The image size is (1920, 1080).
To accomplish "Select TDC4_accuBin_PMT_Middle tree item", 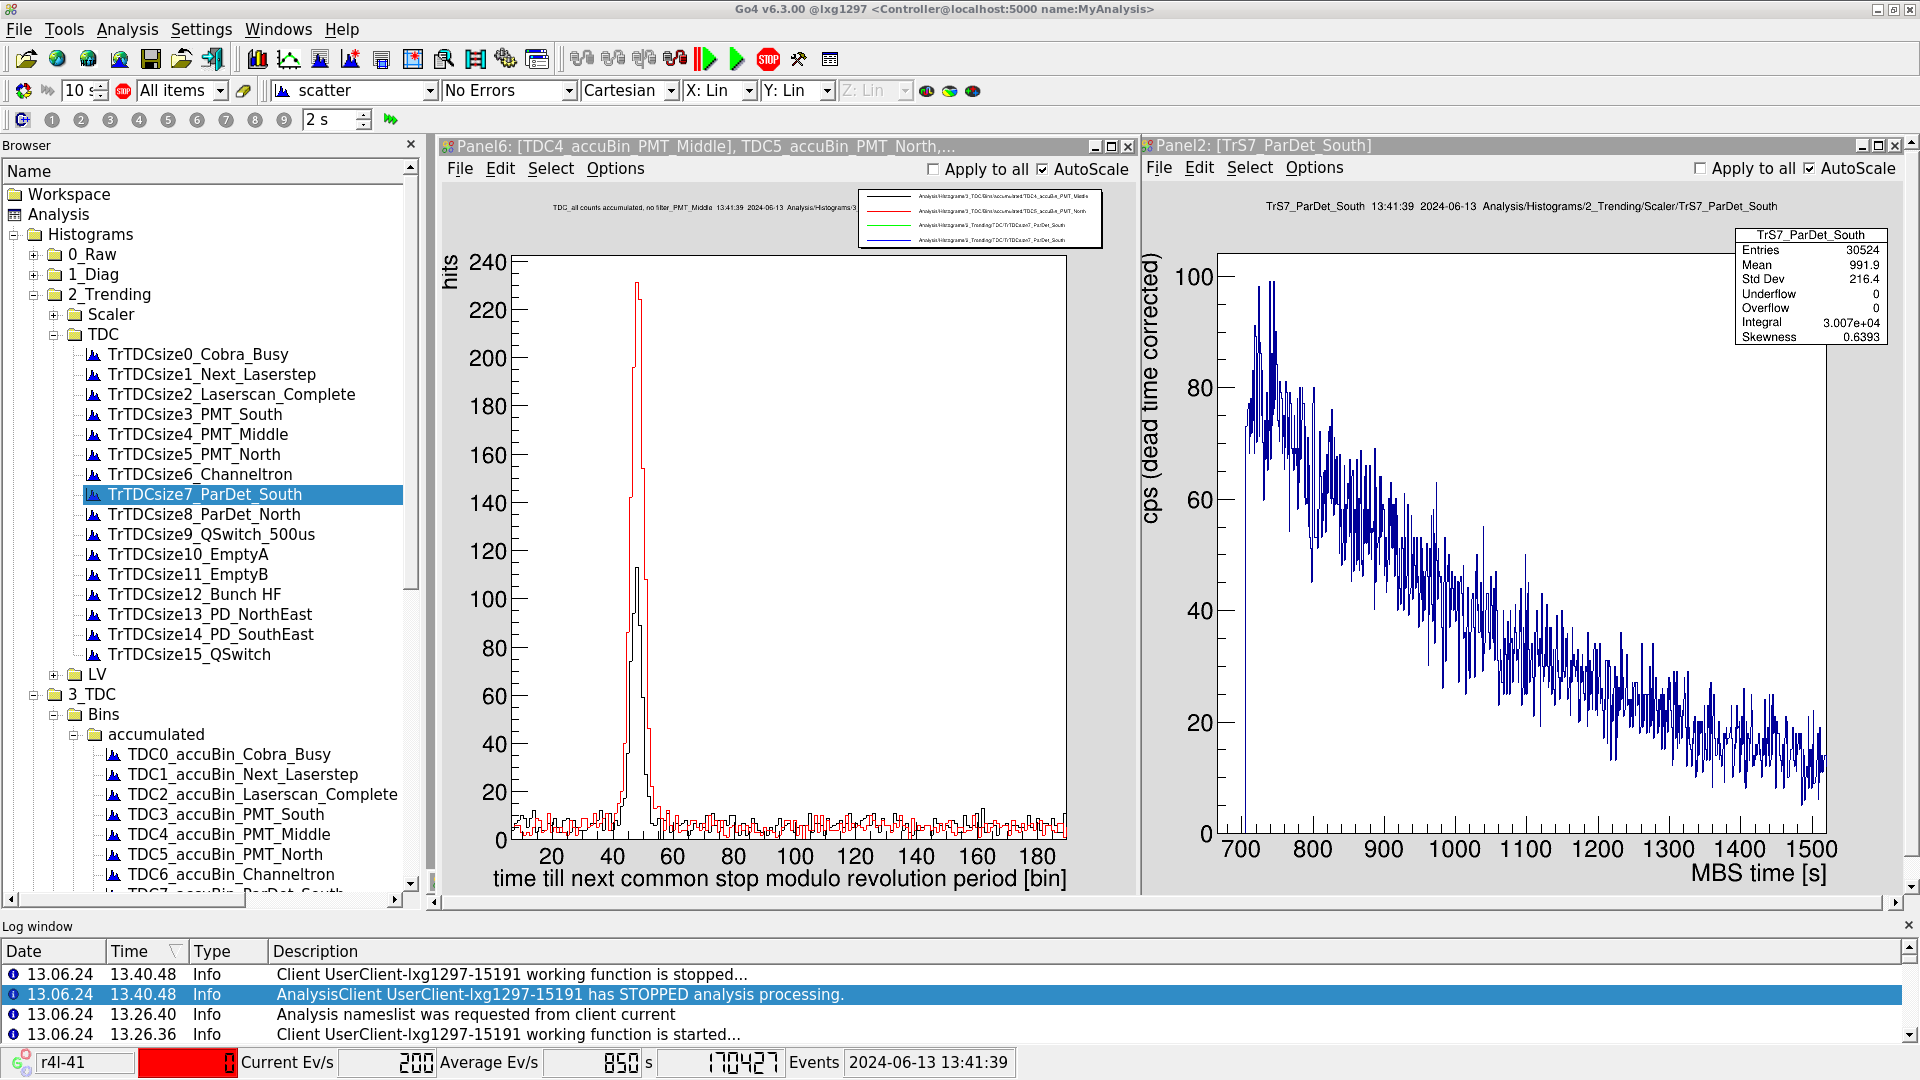I will click(229, 835).
